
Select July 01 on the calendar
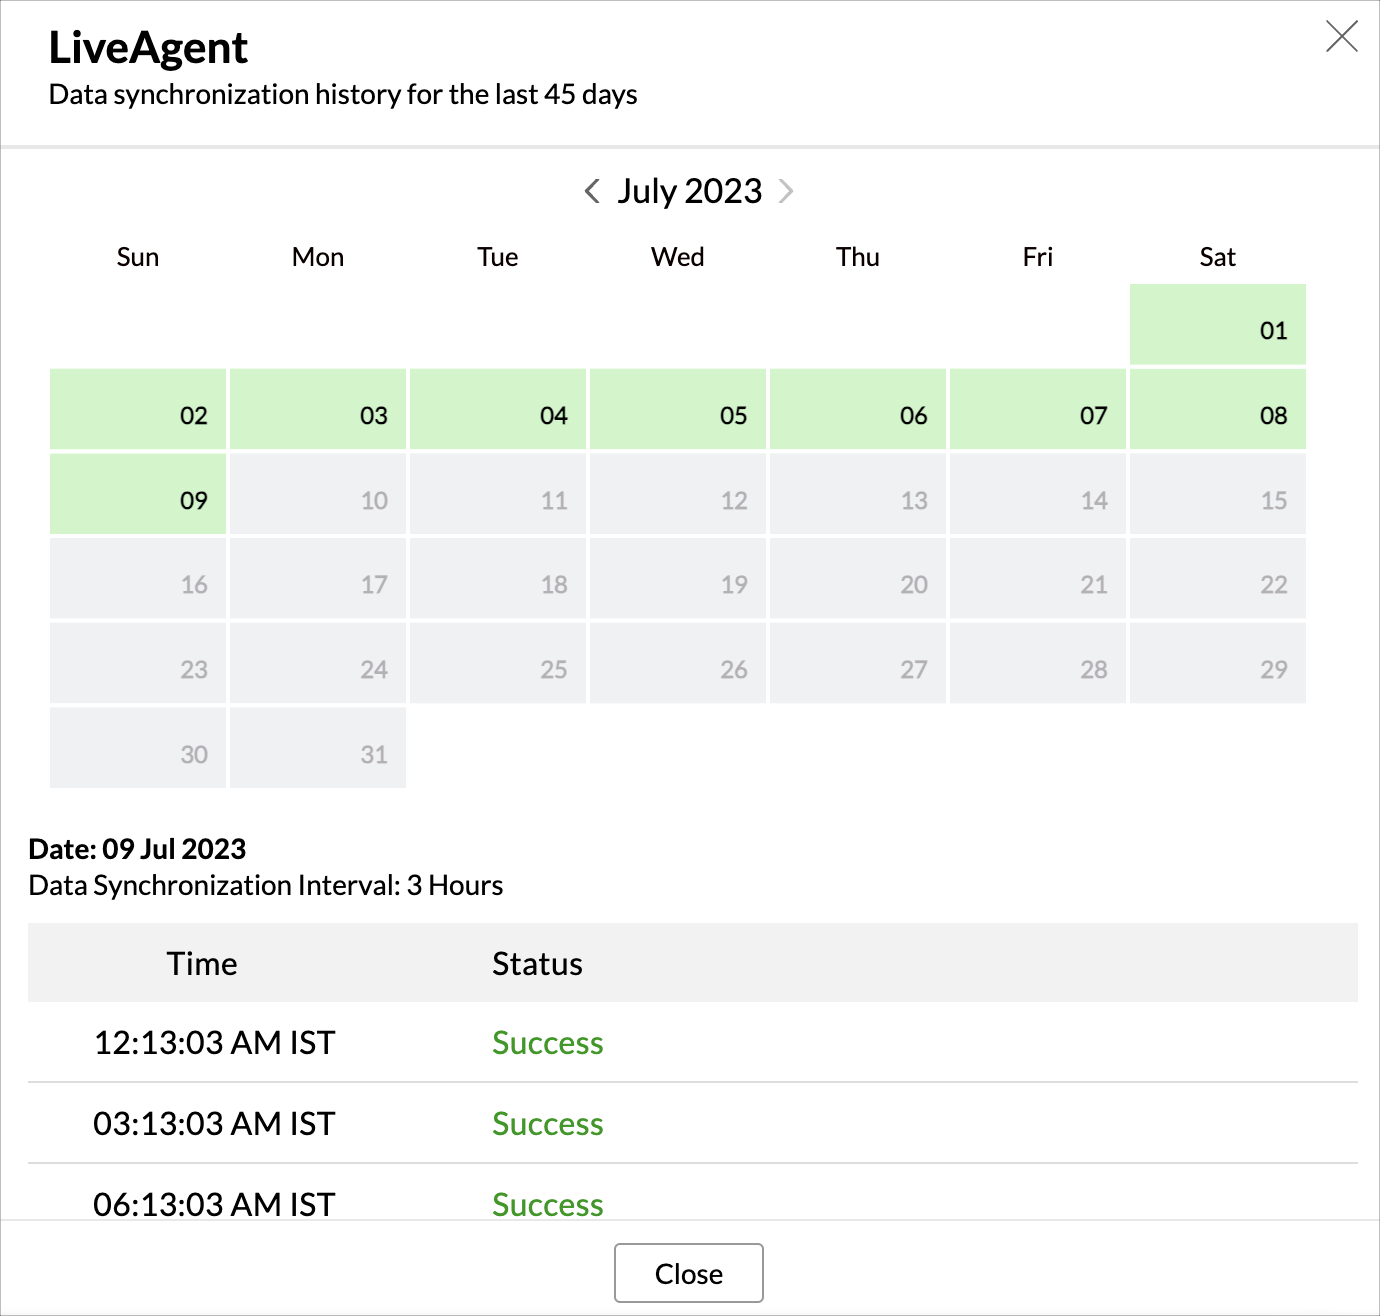1217,325
